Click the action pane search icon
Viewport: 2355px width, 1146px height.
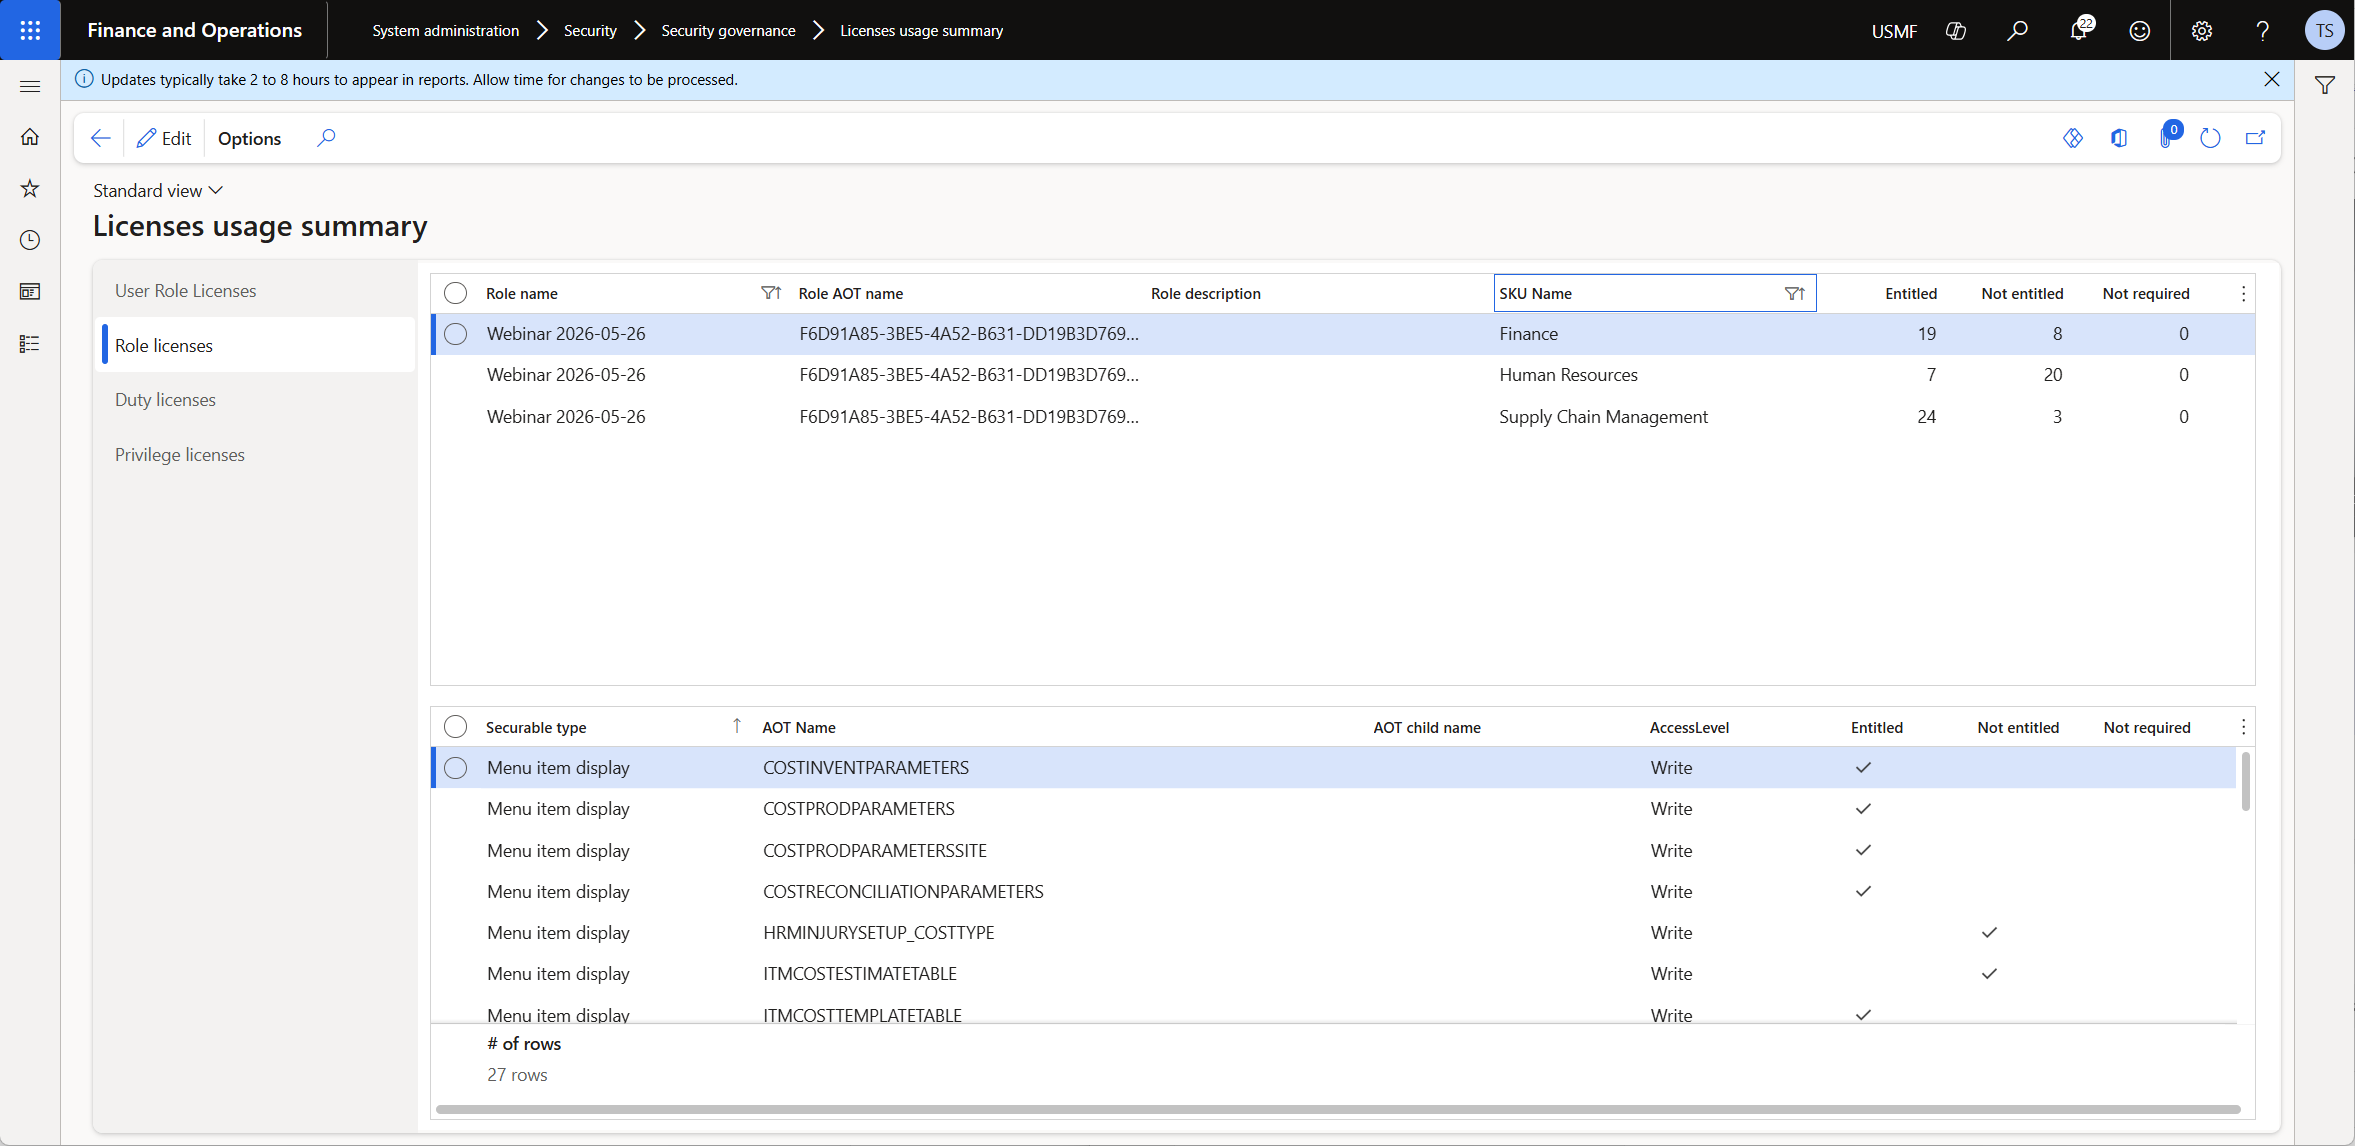tap(326, 138)
